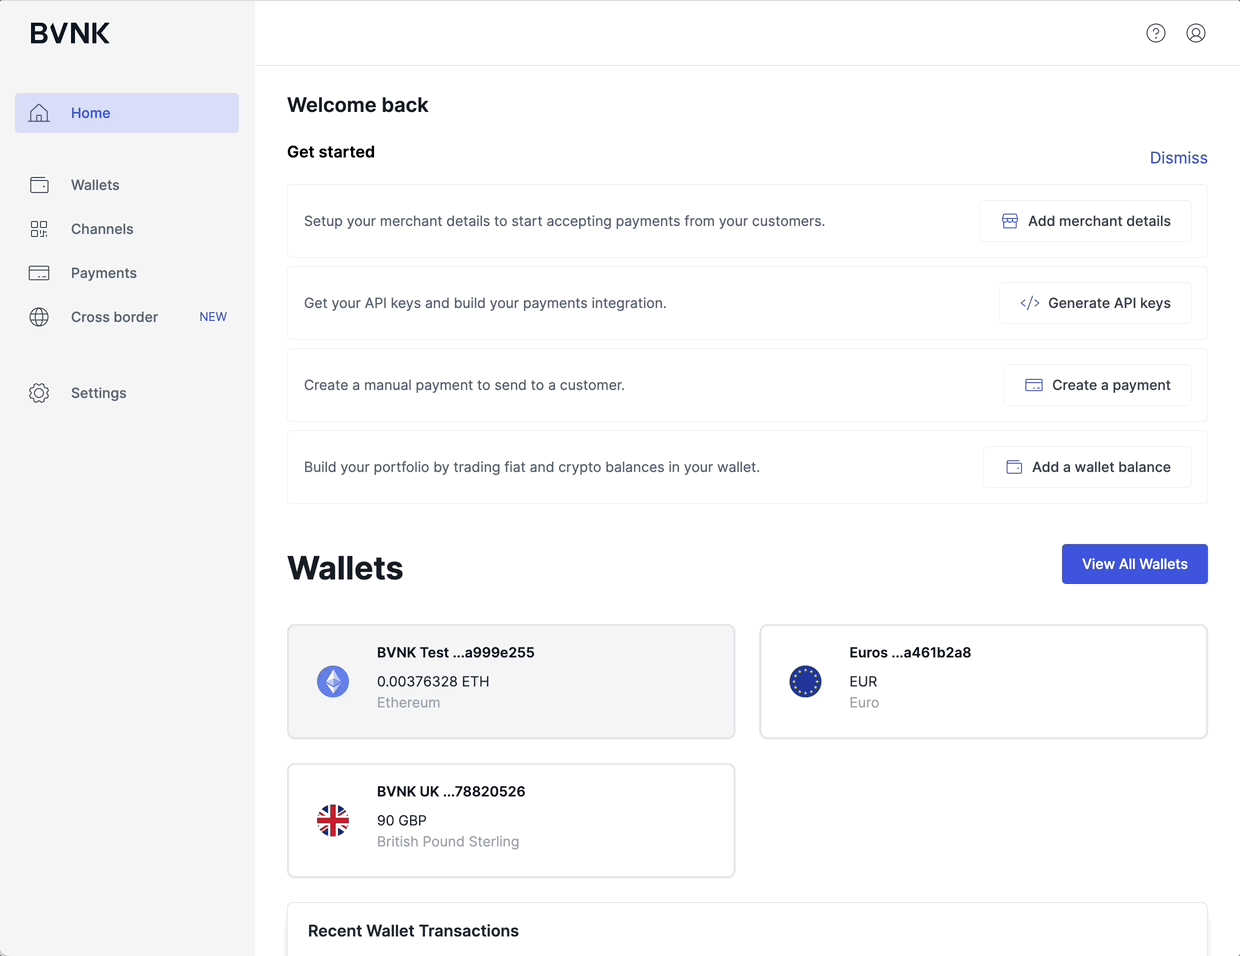The width and height of the screenshot is (1240, 956).
Task: Click the code brackets icon in Generate API keys
Action: (x=1030, y=303)
